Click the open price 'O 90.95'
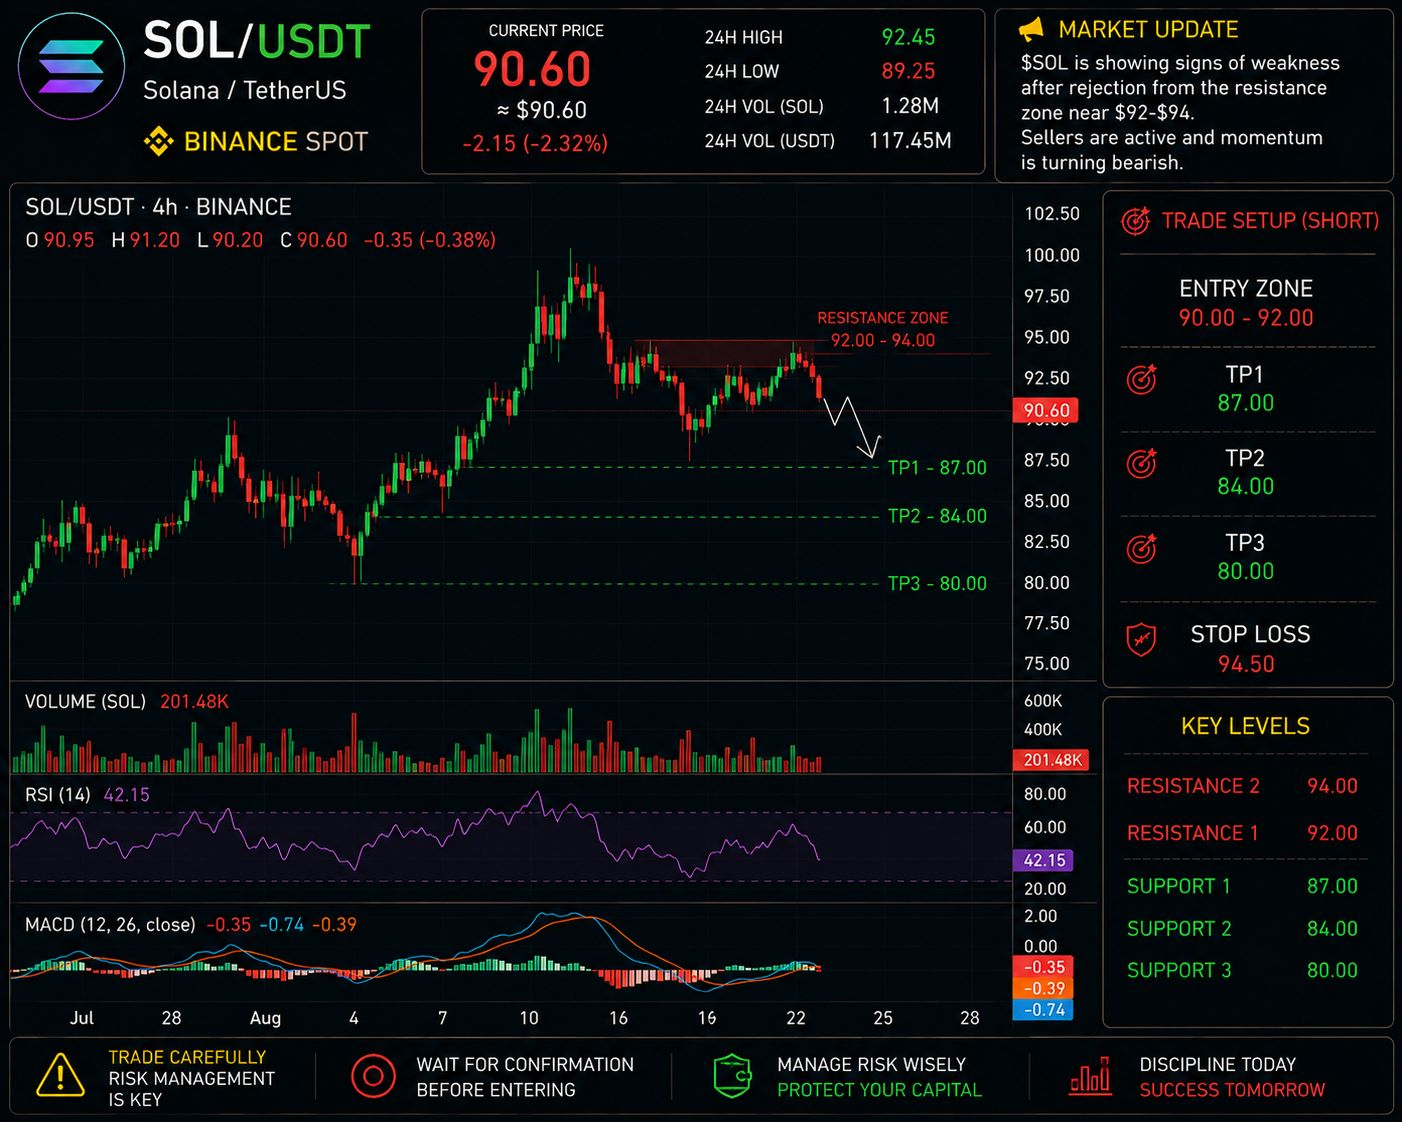The width and height of the screenshot is (1402, 1122). point(60,240)
